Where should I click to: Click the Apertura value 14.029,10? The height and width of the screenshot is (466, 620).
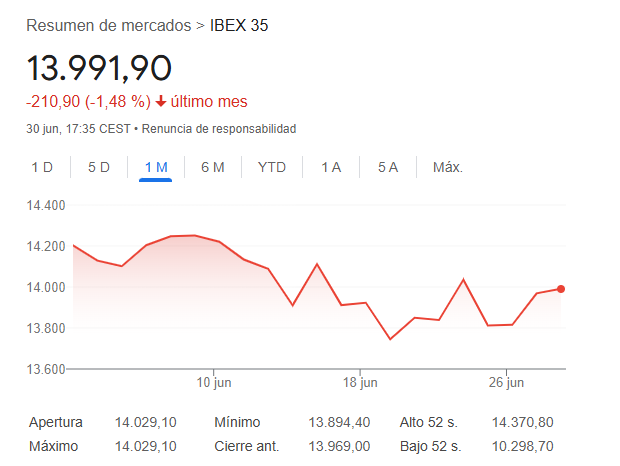point(146,422)
